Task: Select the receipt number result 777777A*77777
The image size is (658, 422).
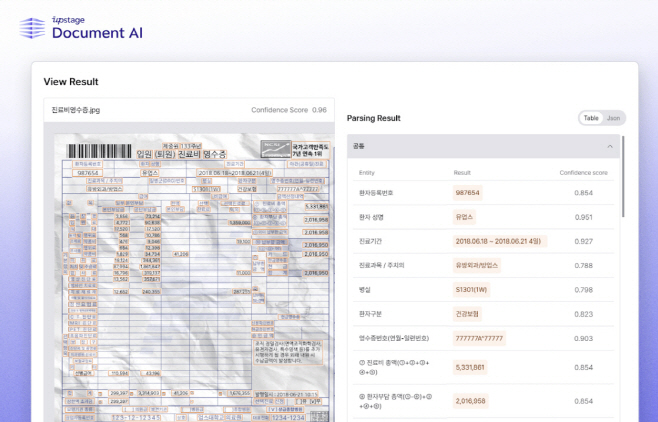Action: tap(481, 339)
